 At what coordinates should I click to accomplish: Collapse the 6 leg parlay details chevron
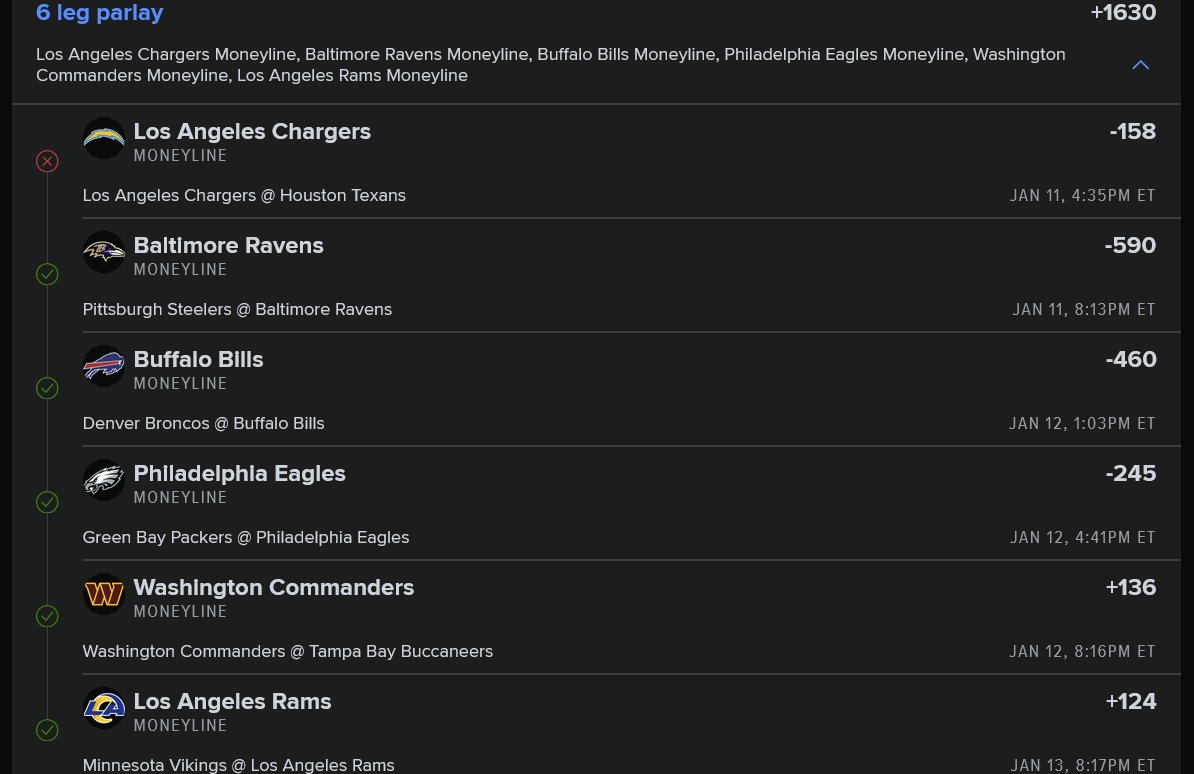pyautogui.click(x=1140, y=65)
